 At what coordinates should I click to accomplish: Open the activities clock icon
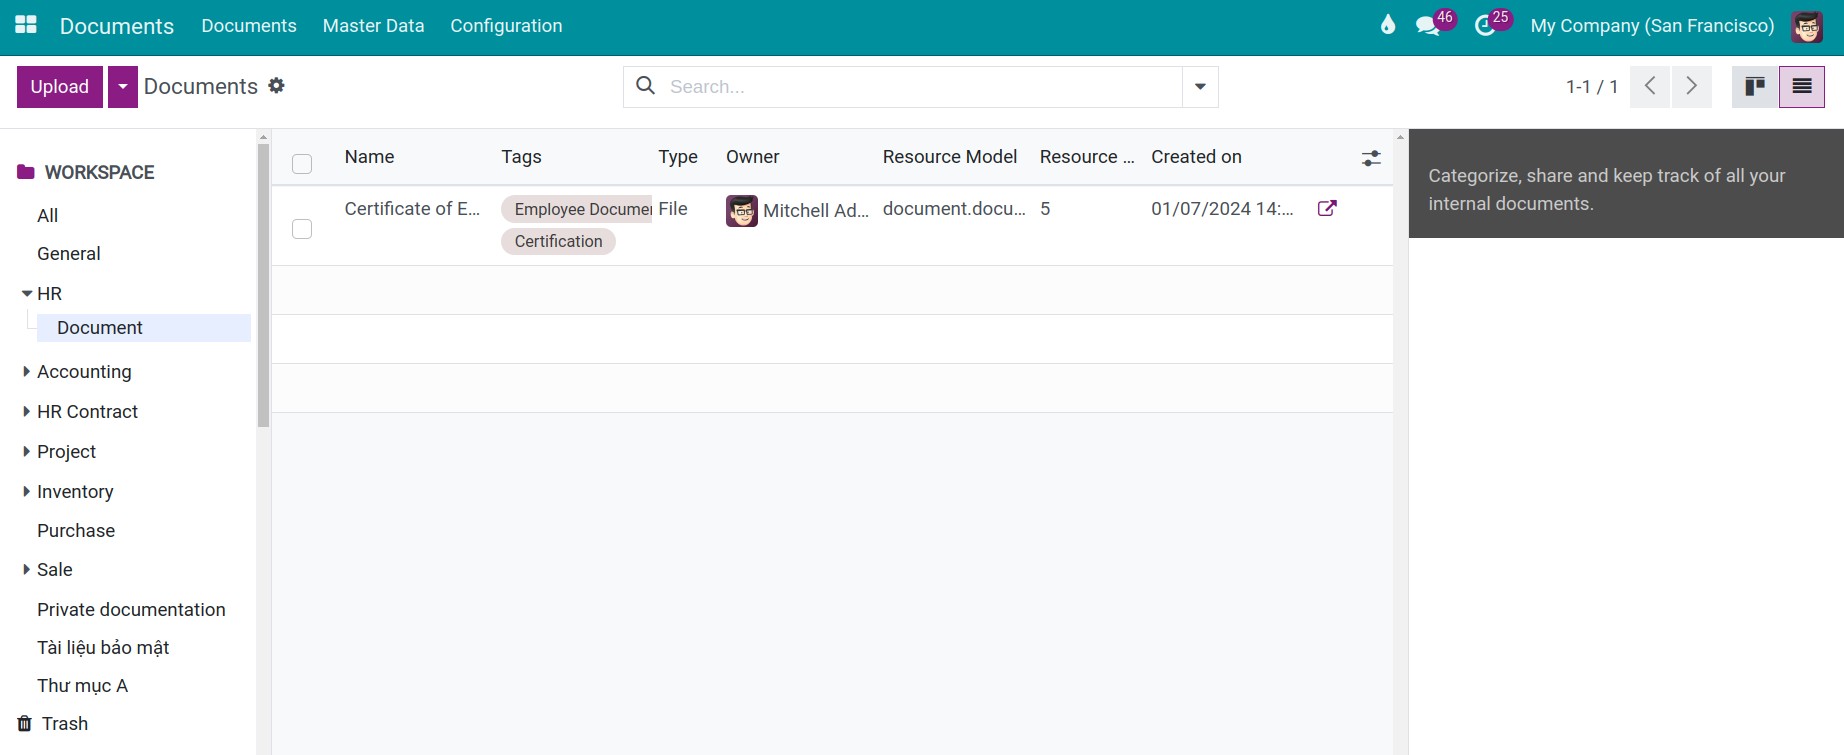click(x=1485, y=26)
